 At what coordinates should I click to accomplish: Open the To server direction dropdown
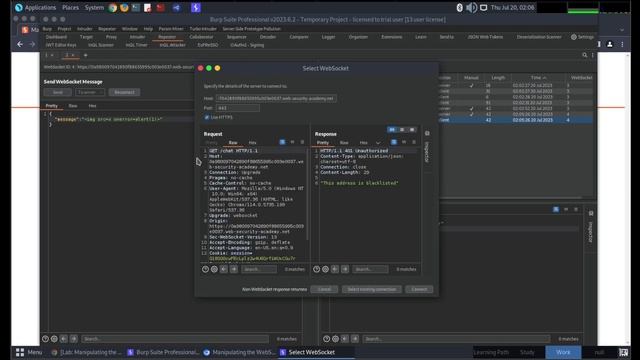pos(90,92)
